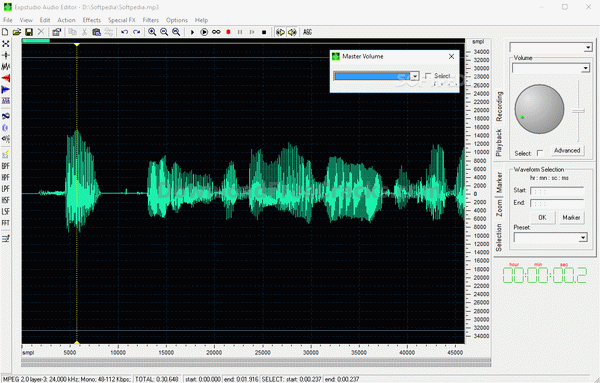Screen dimensions: 600x383
Task: Open file with folder icon
Action: coord(16,32)
